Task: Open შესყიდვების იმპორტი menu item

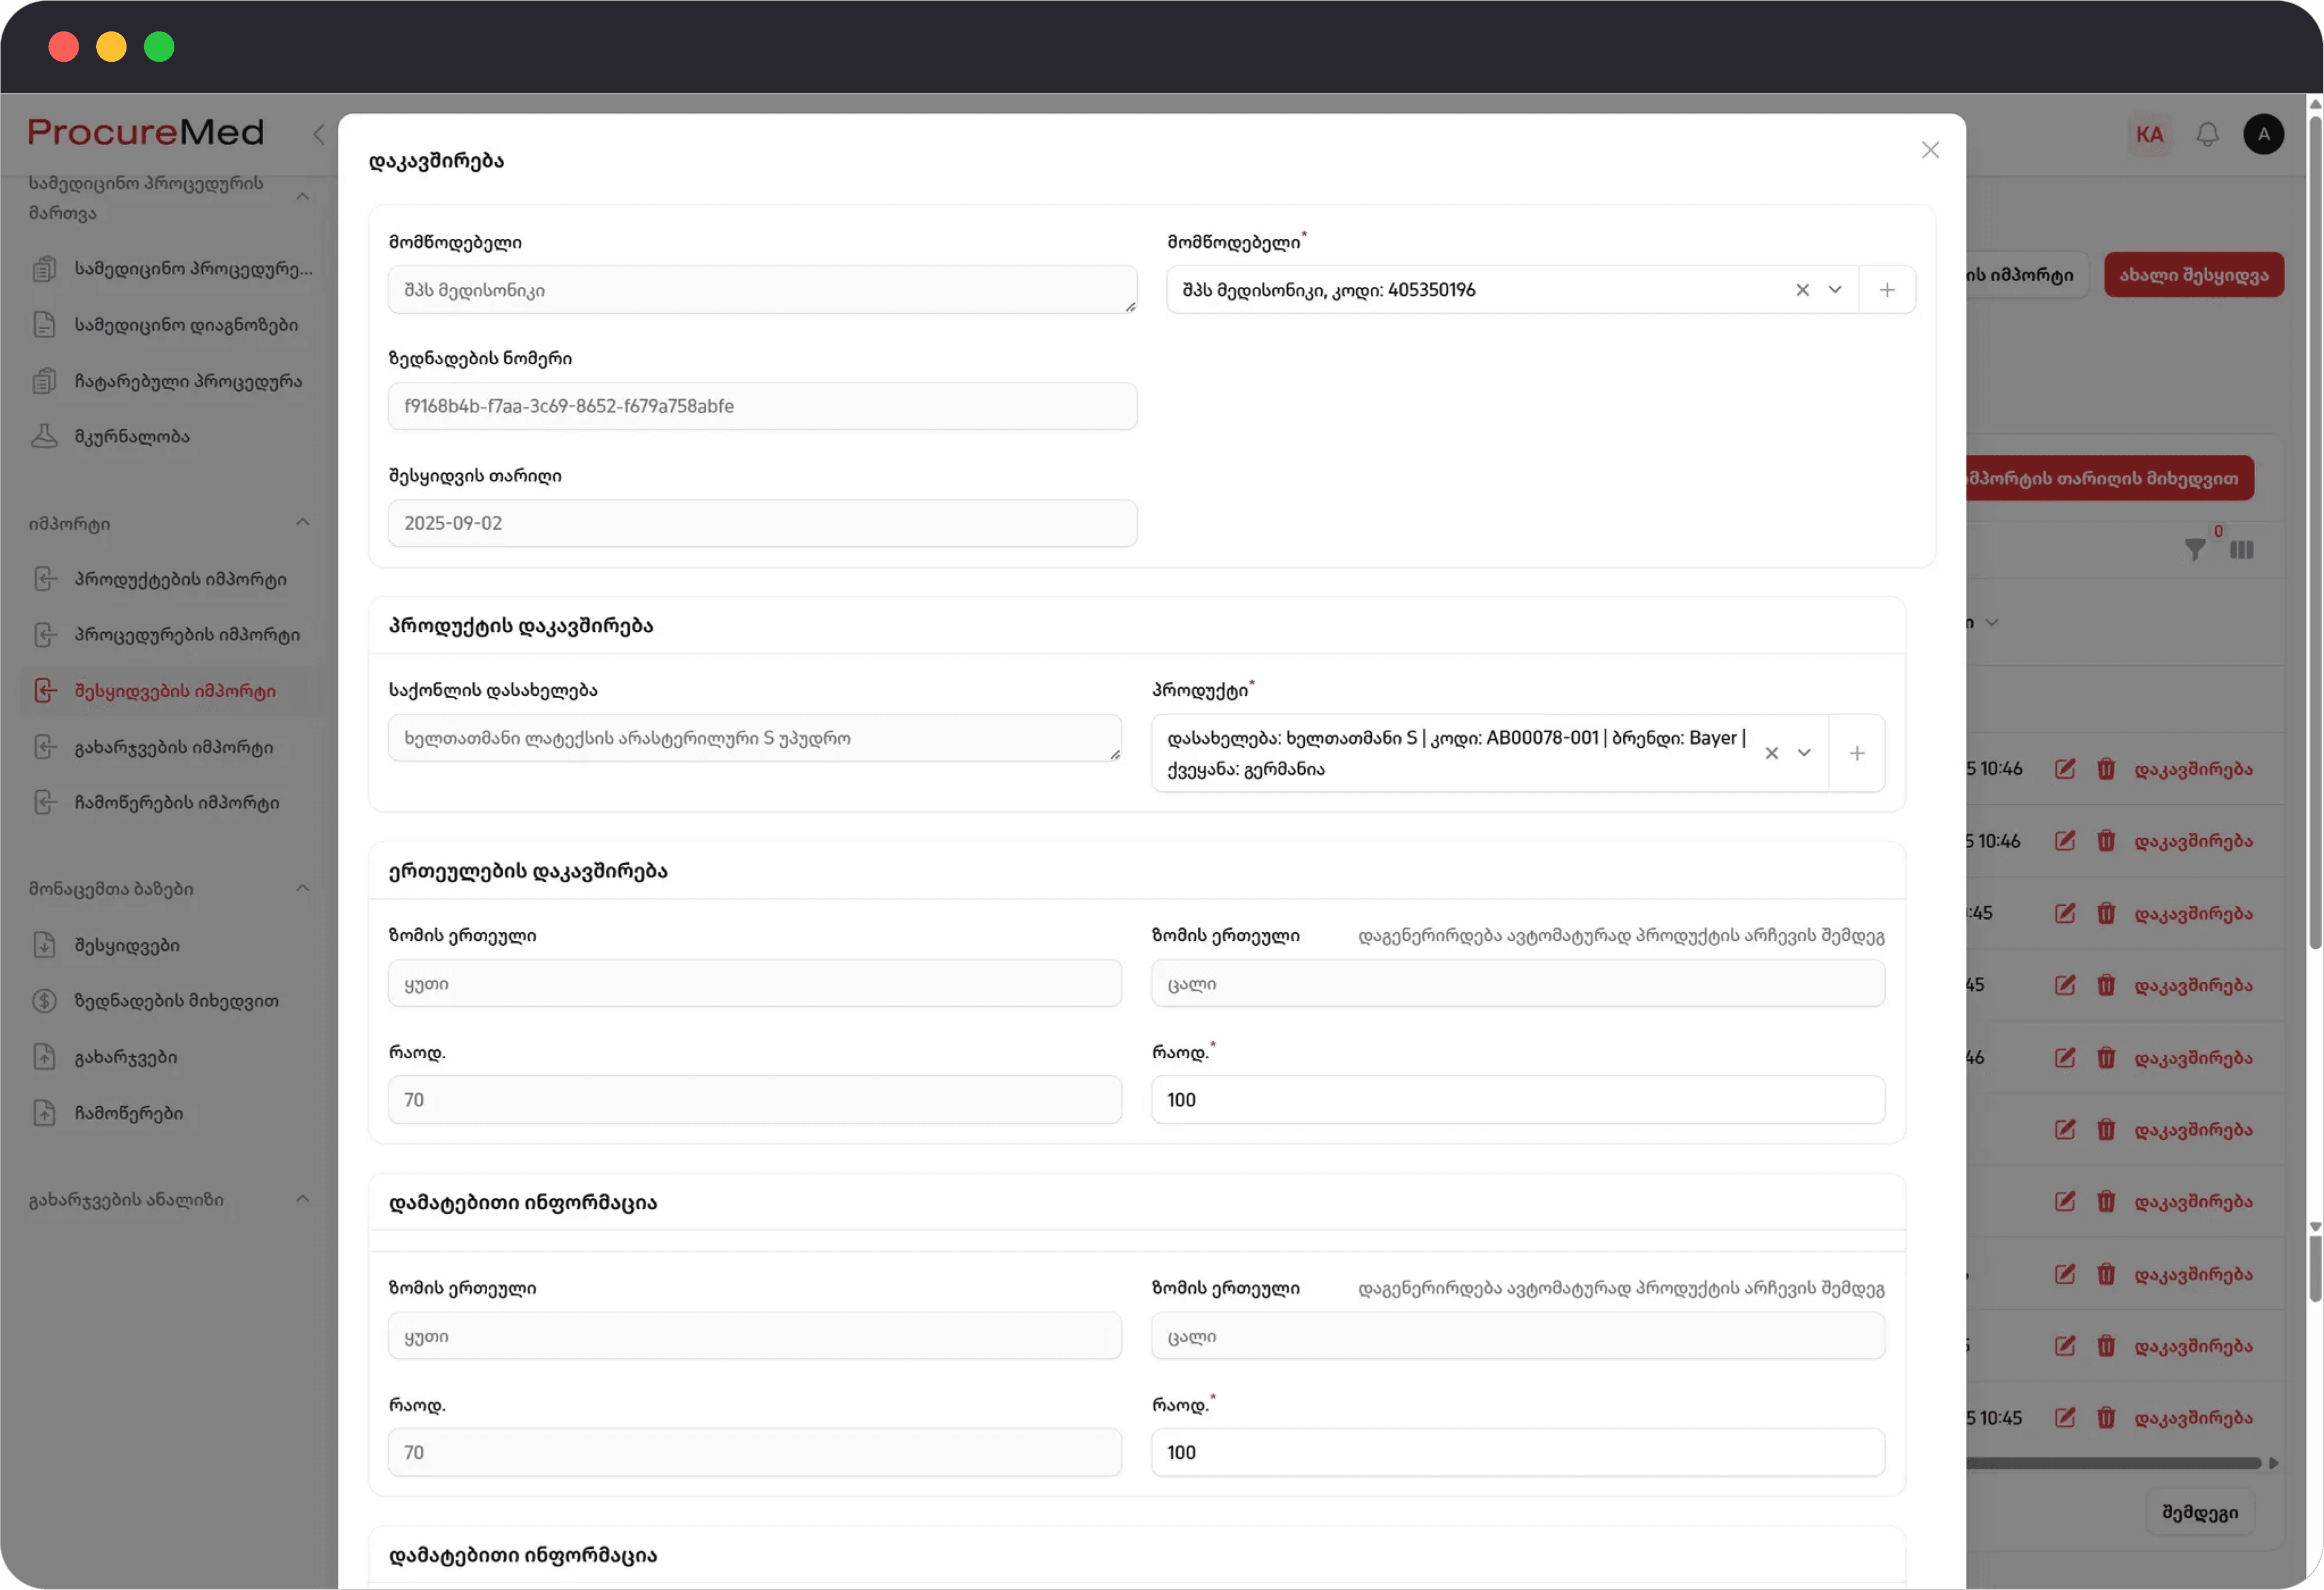Action: (x=175, y=691)
